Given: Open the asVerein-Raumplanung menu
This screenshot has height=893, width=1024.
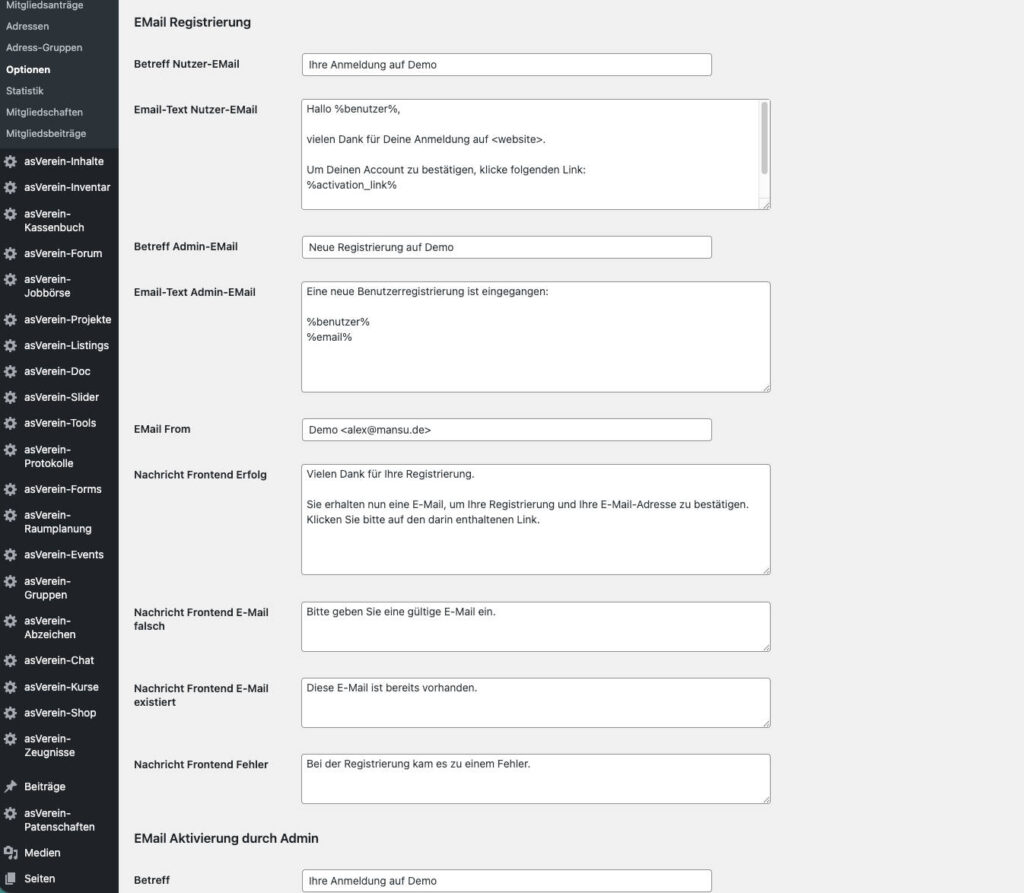Looking at the screenshot, I should 57,522.
